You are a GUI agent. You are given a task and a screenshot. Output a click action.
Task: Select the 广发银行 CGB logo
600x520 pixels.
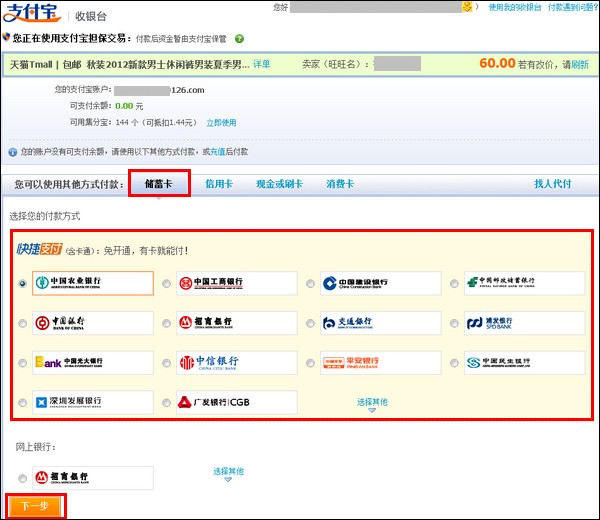click(237, 402)
